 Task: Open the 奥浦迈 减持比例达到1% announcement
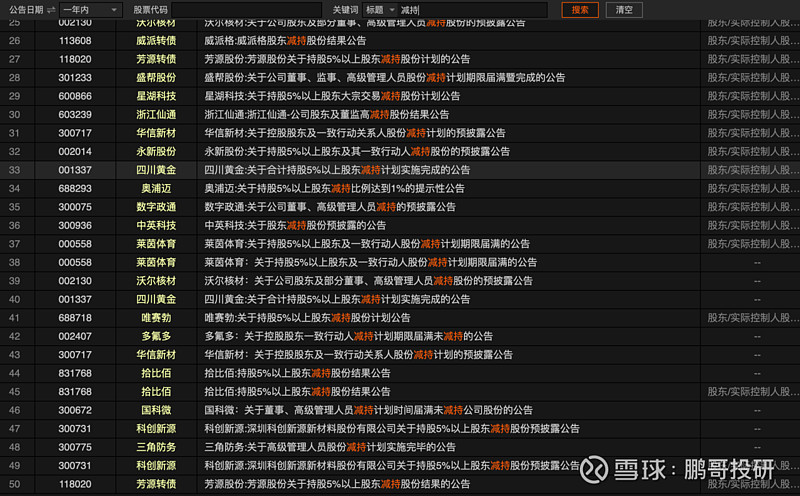click(334, 188)
